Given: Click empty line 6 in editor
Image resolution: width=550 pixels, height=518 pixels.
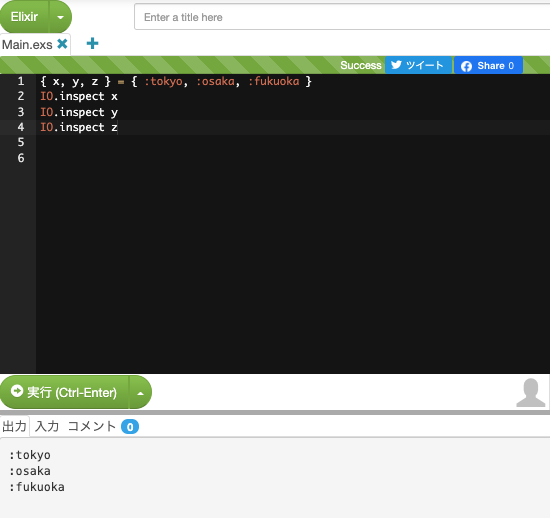Looking at the screenshot, I should (293, 158).
